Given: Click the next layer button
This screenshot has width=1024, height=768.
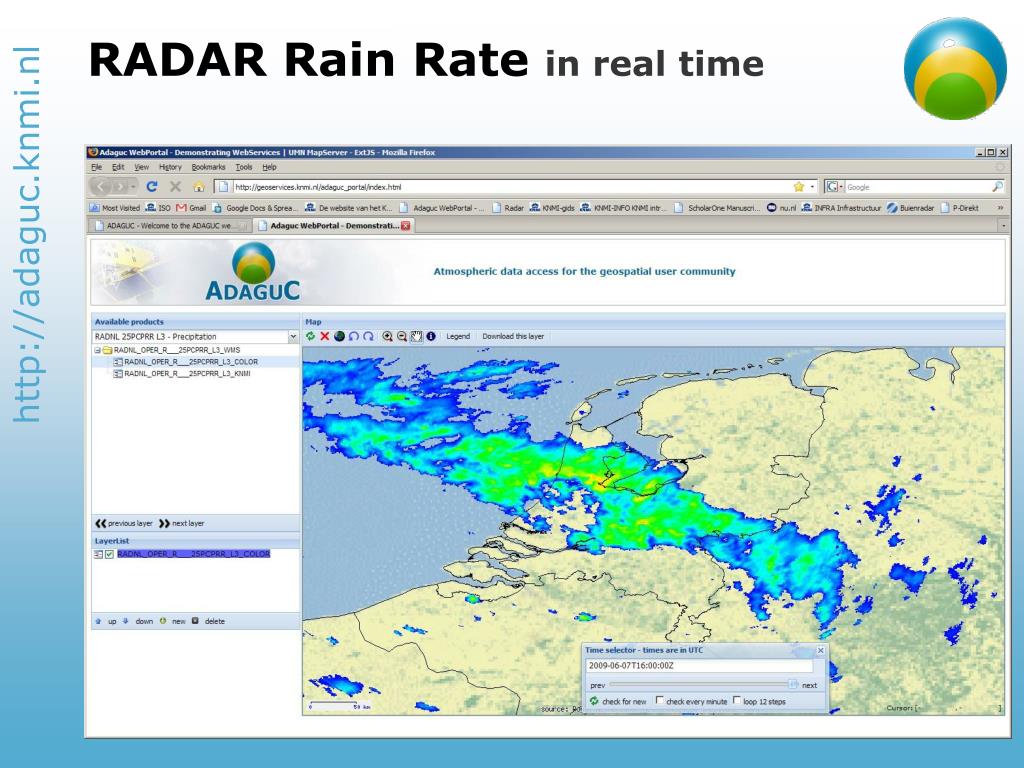Looking at the screenshot, I should click(182, 523).
